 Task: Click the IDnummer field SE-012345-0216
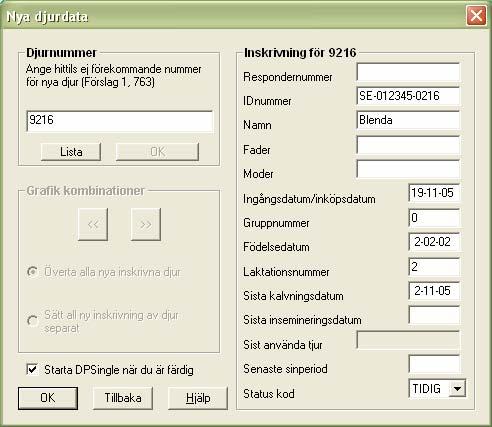point(408,96)
